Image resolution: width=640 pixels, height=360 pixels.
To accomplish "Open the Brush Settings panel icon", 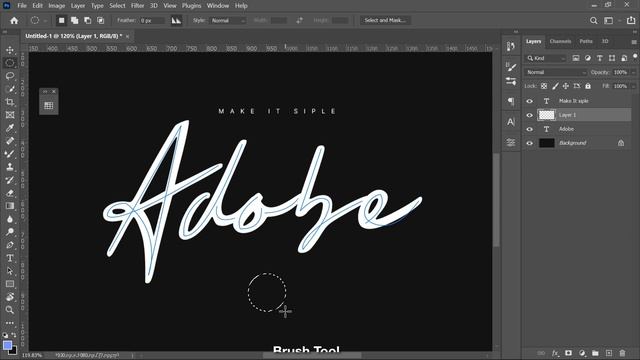I will pyautogui.click(x=511, y=66).
